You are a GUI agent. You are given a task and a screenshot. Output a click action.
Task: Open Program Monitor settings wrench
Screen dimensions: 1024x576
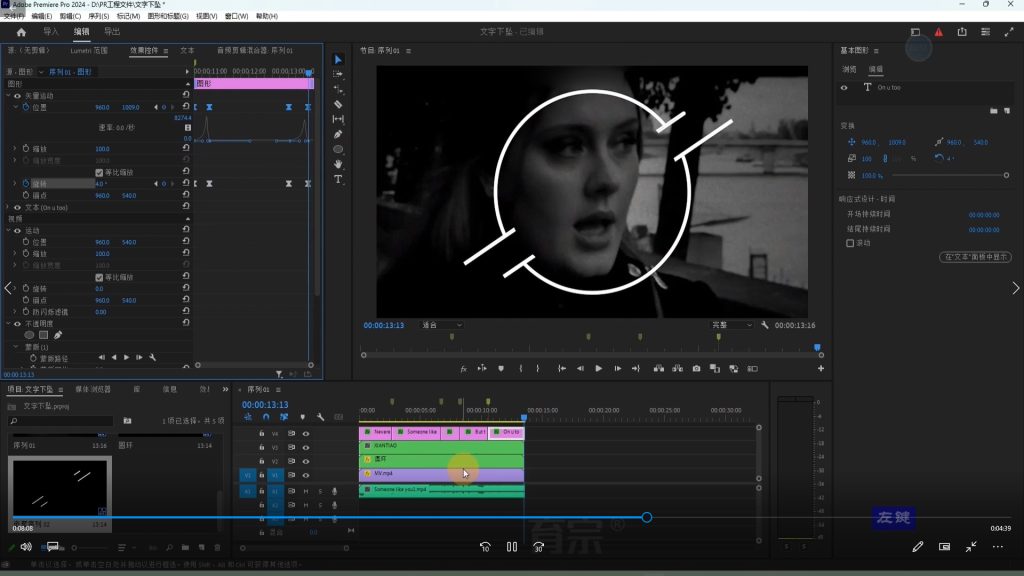[765, 325]
